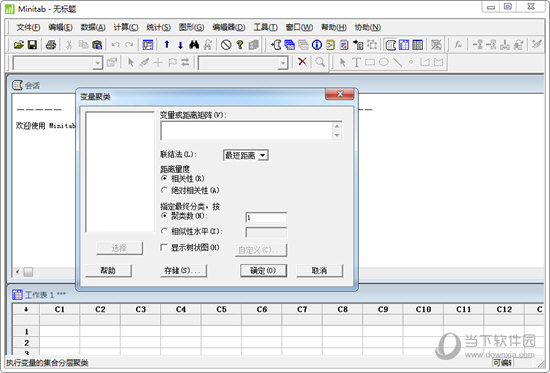This screenshot has width=550, height=373.
Task: Click the 取消 button
Action: tap(319, 270)
